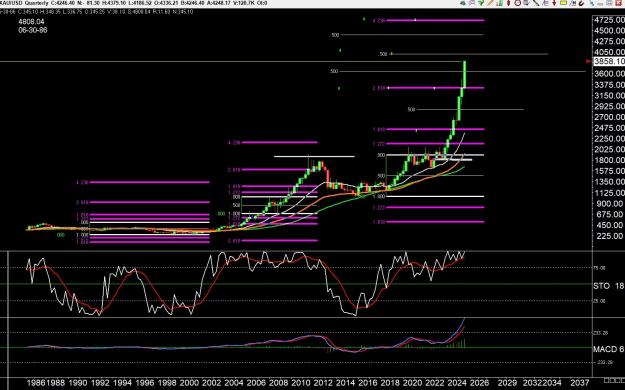This screenshot has width=625, height=390.
Task: Click the STO indicator label
Action: [x=601, y=286]
